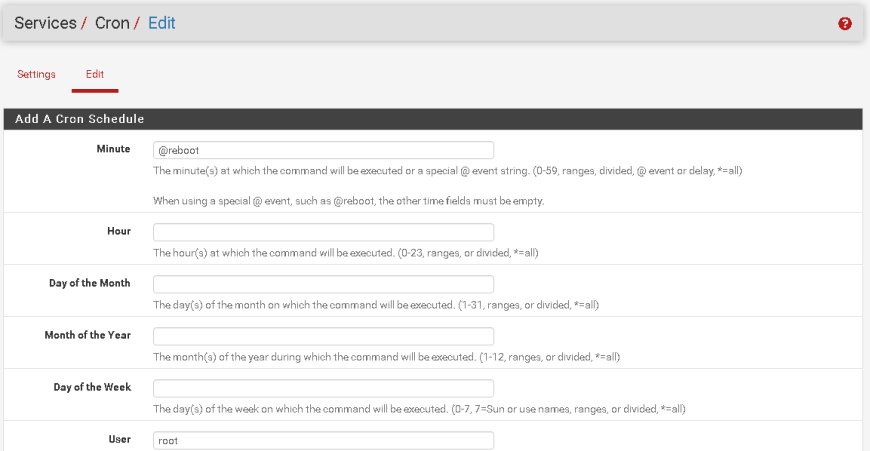Select the Edit tab
Screen dimensions: 870x451
click(x=95, y=74)
